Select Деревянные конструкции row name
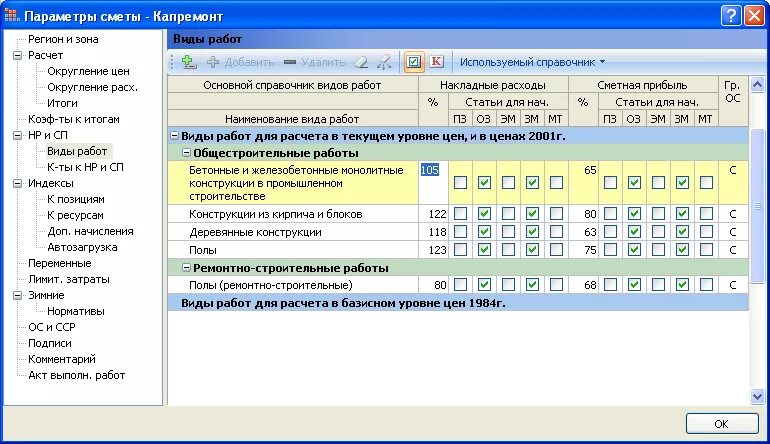The height and width of the screenshot is (444, 770). click(x=255, y=232)
